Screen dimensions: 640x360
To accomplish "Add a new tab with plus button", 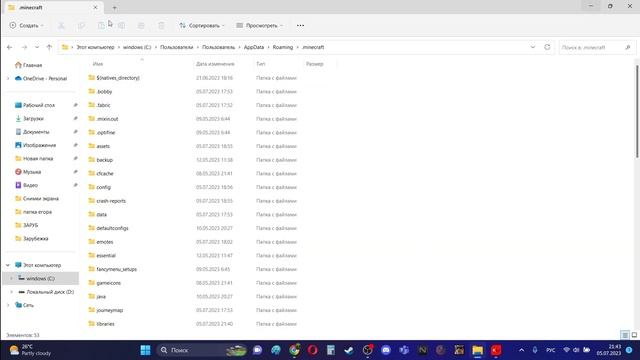I will tap(115, 7).
